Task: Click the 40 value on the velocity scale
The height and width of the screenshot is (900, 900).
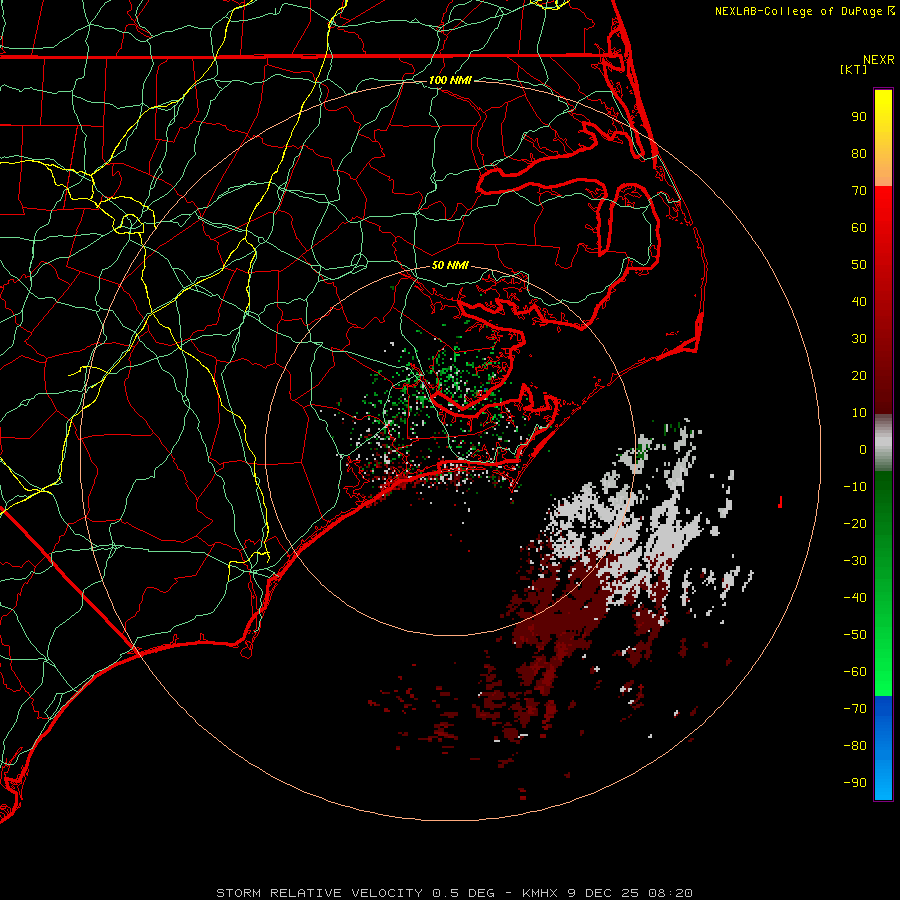Action: [859, 301]
